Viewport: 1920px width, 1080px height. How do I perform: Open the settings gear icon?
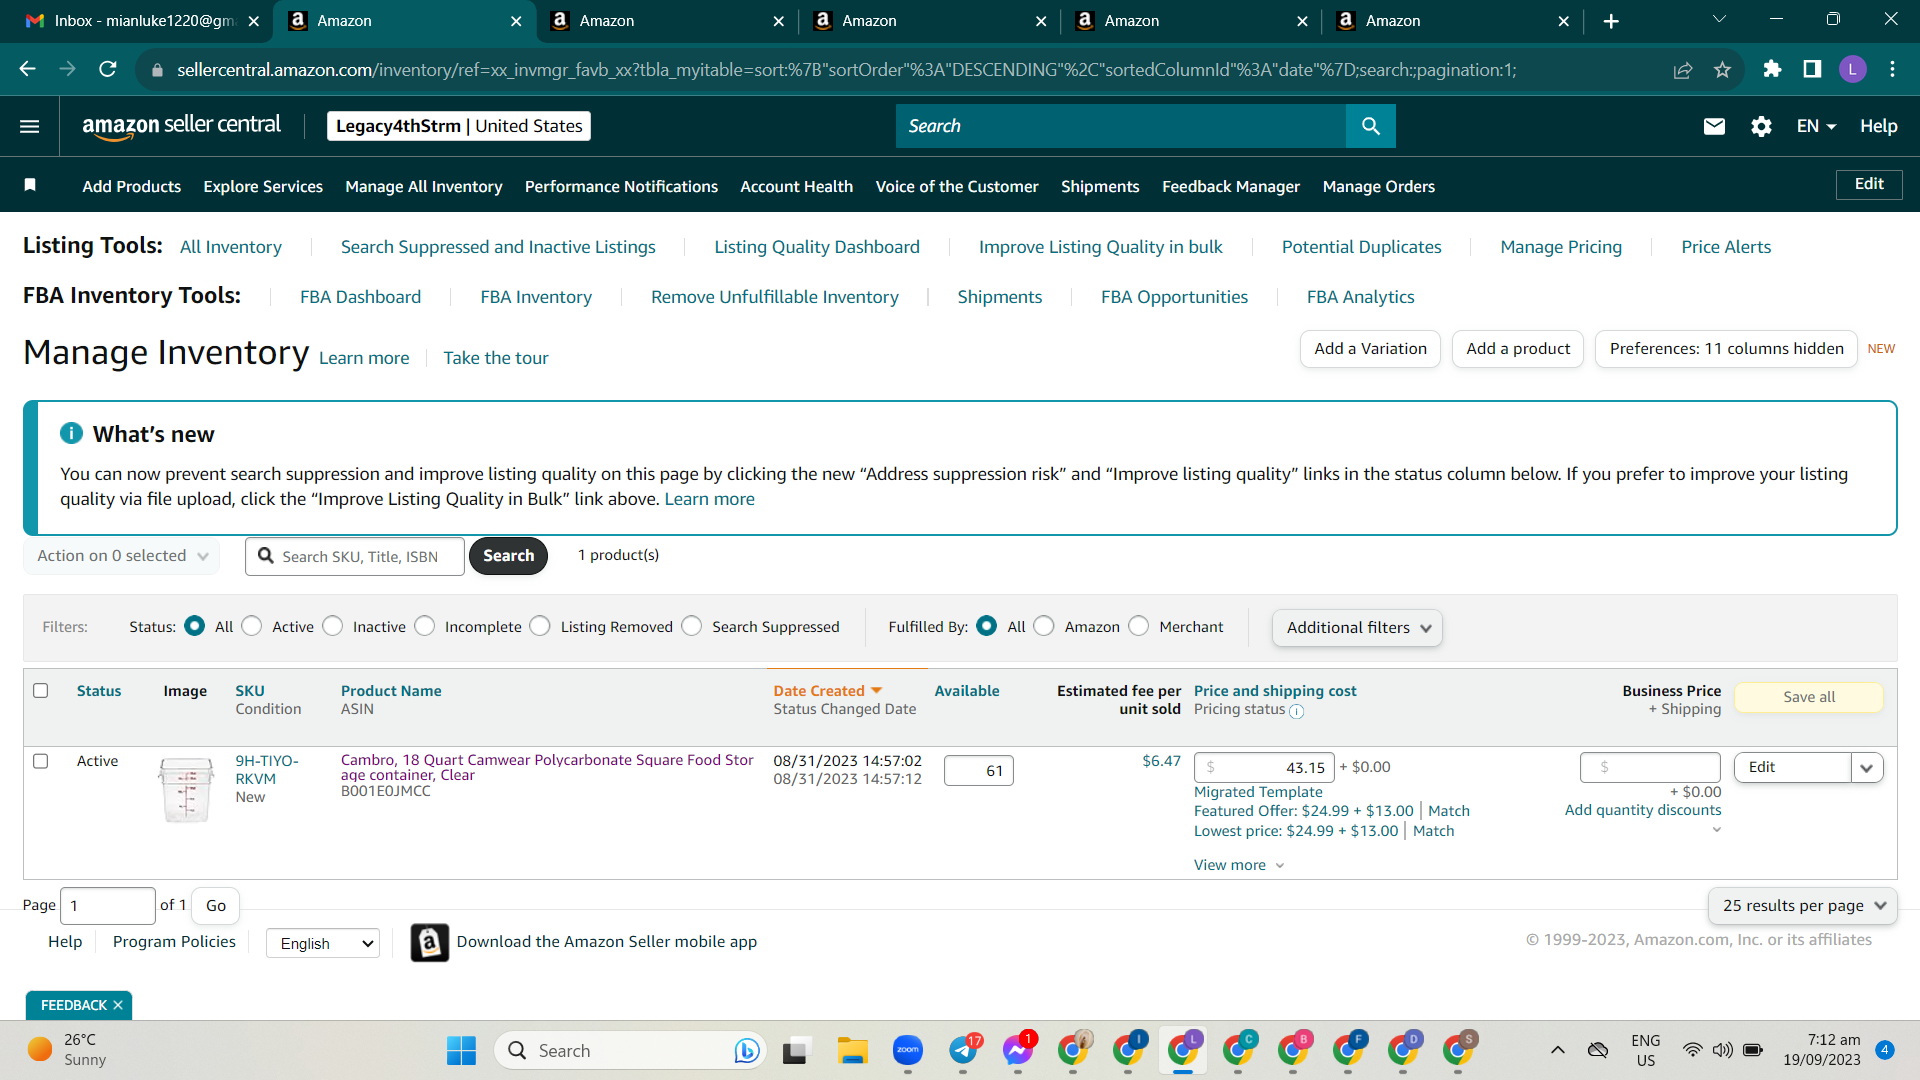coord(1761,126)
